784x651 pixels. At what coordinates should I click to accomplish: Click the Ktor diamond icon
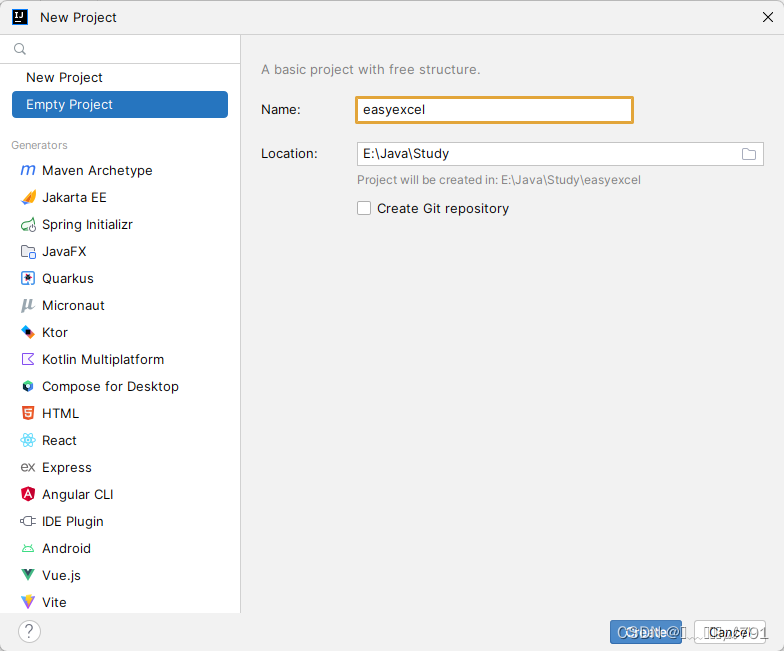(28, 332)
